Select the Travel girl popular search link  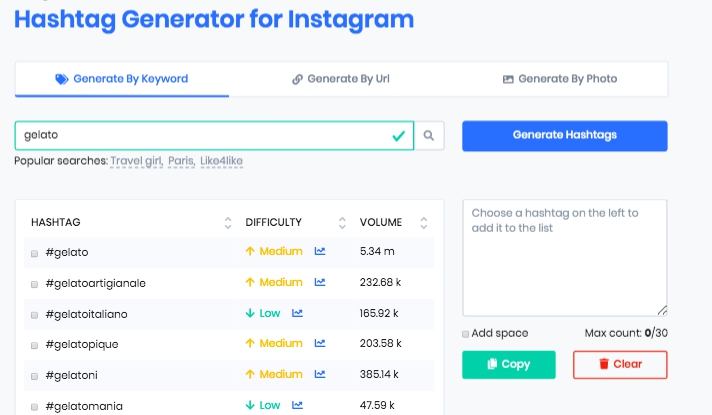click(x=136, y=161)
